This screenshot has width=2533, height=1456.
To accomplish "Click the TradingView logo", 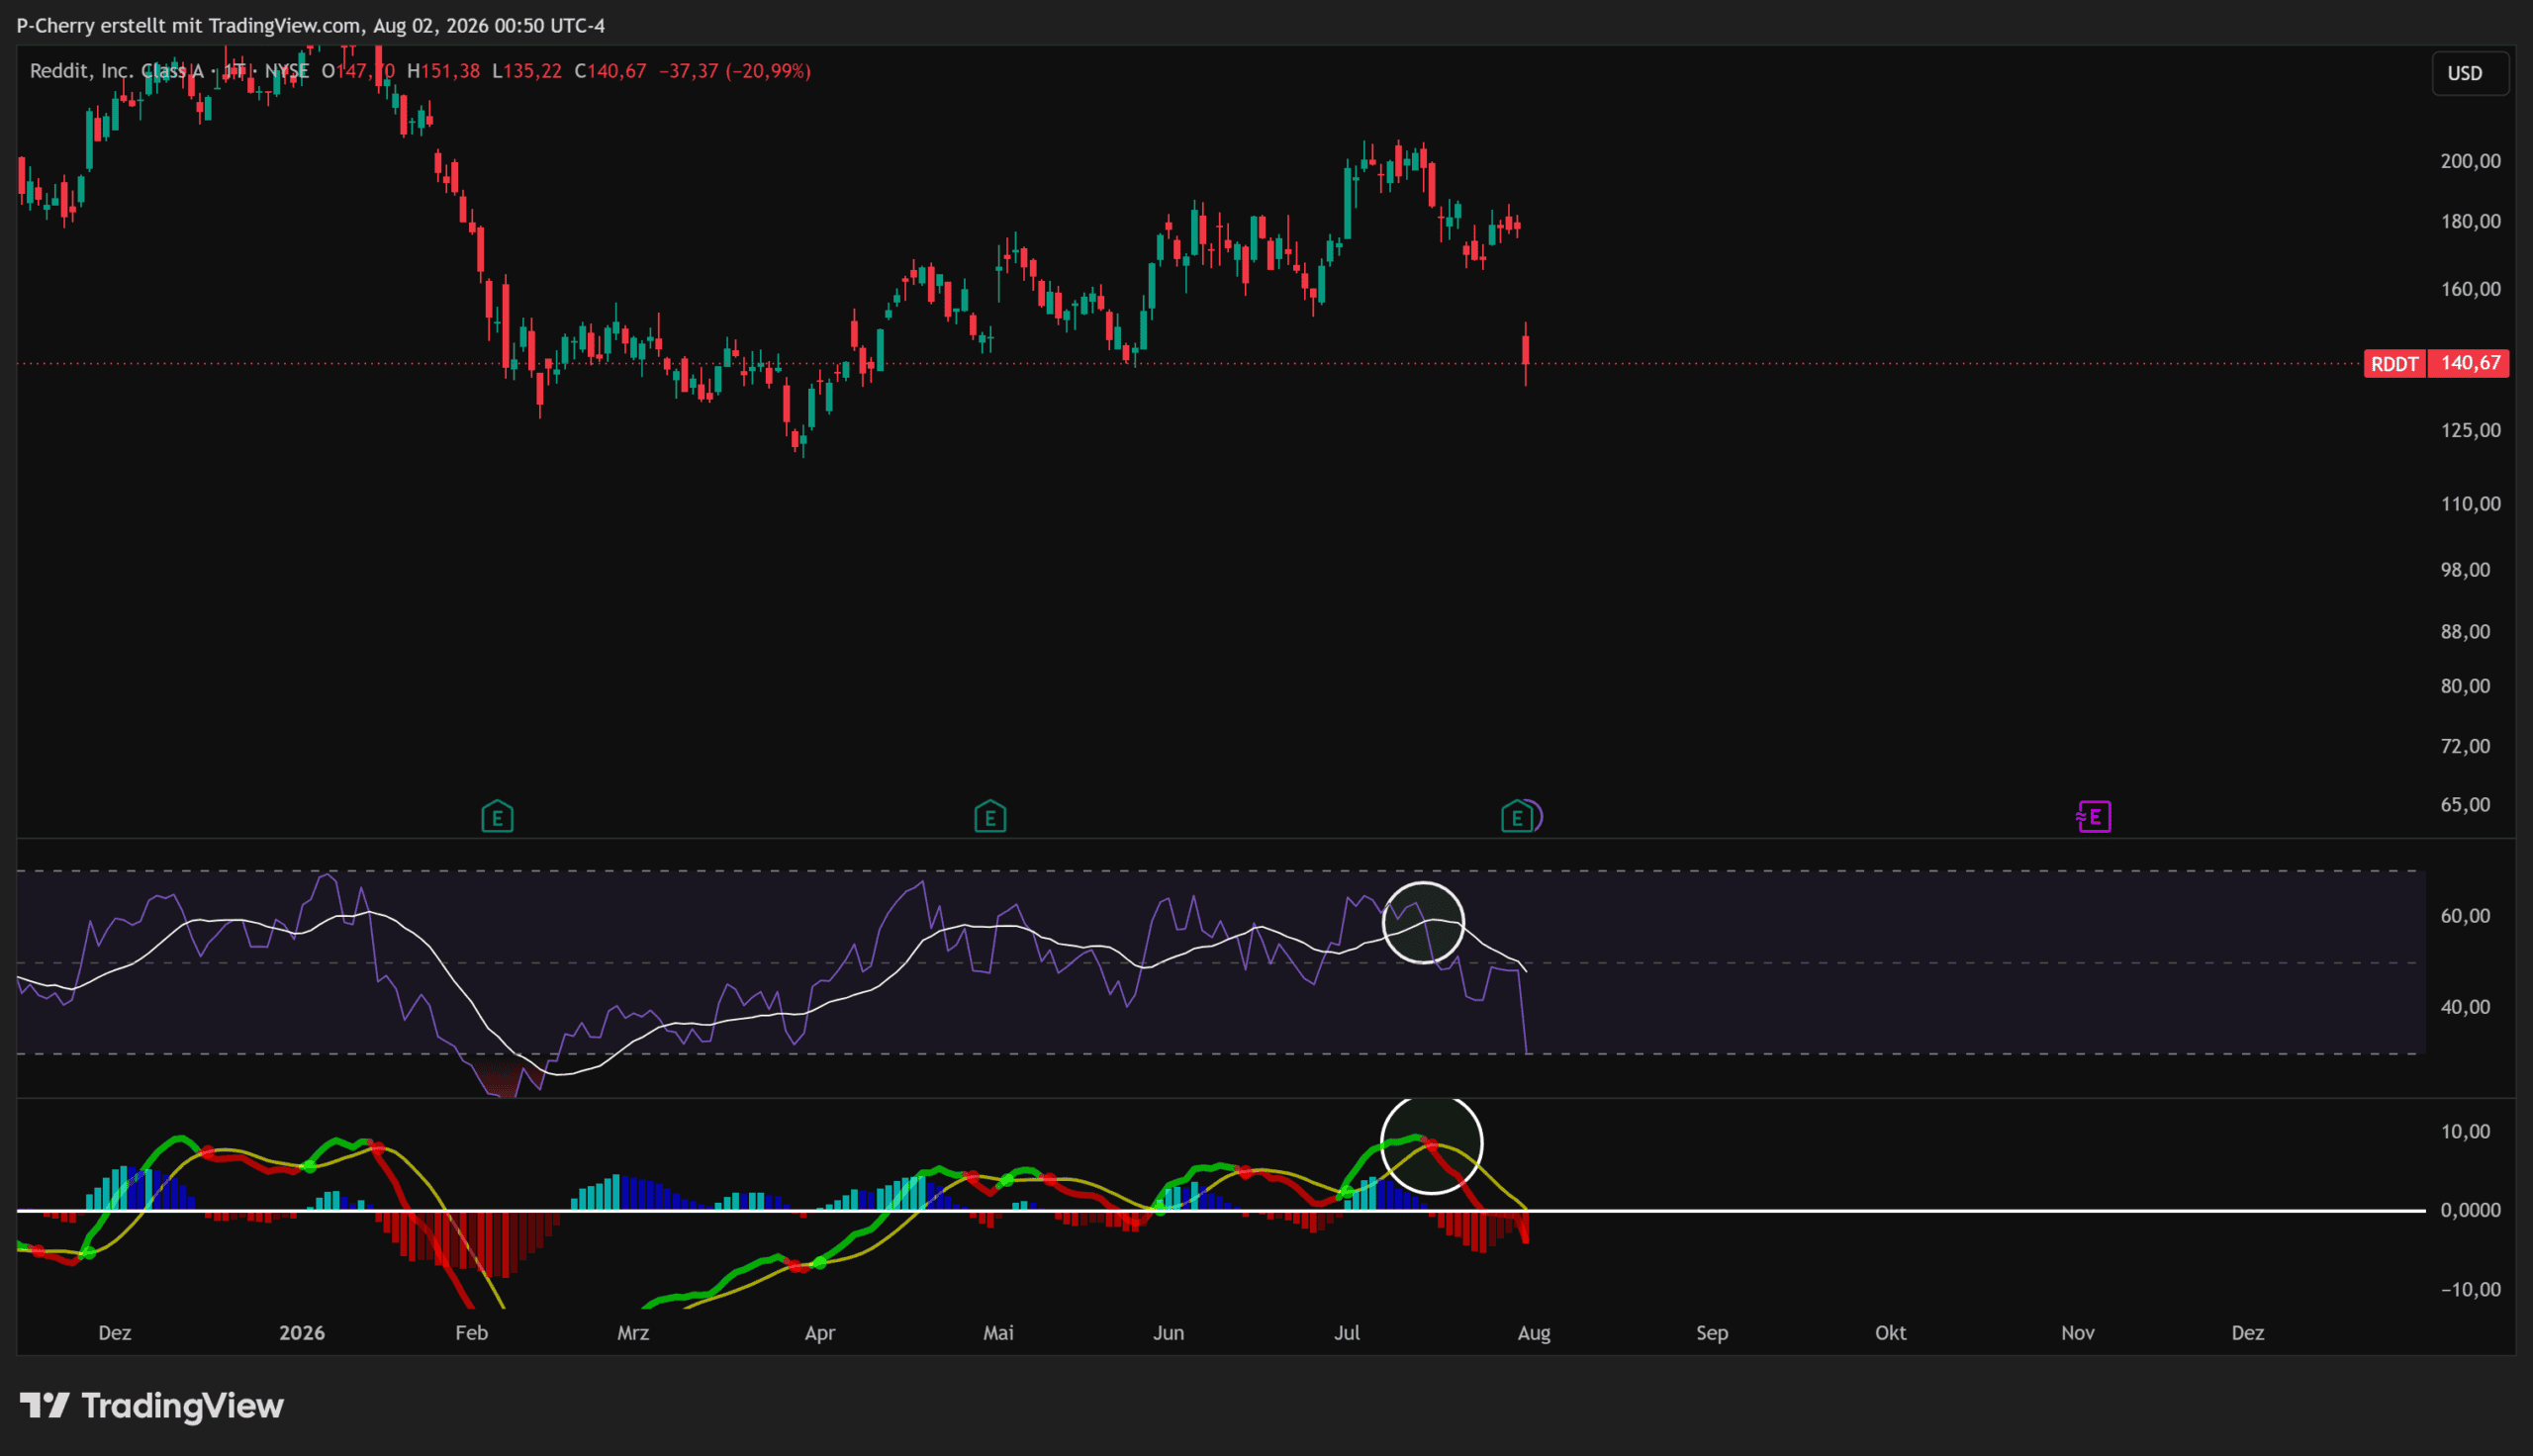I will point(152,1406).
